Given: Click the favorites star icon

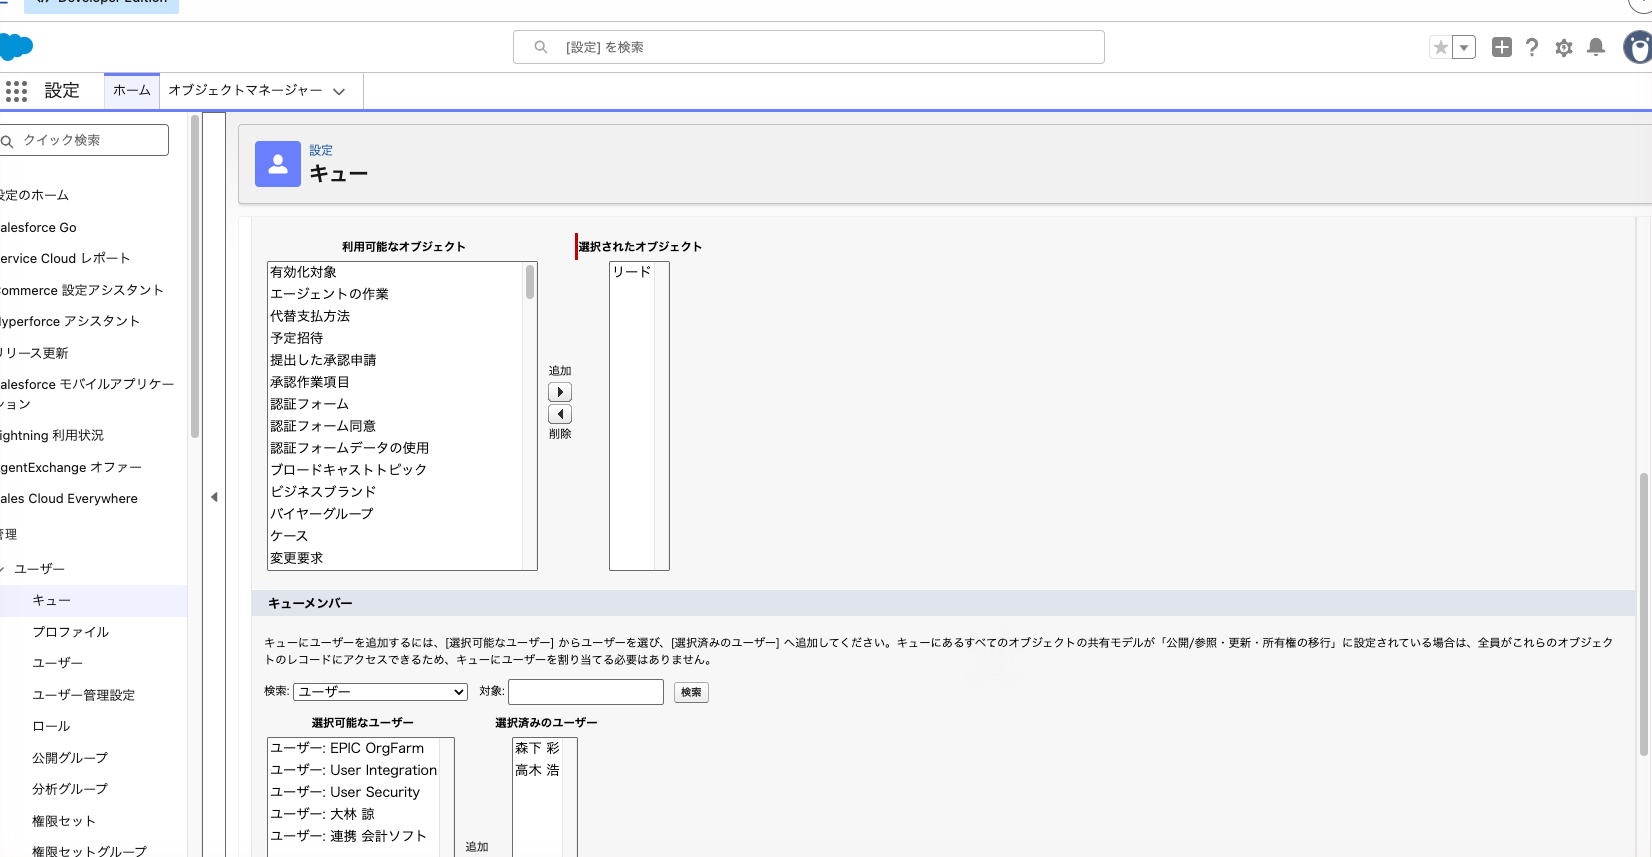Looking at the screenshot, I should click(x=1440, y=47).
